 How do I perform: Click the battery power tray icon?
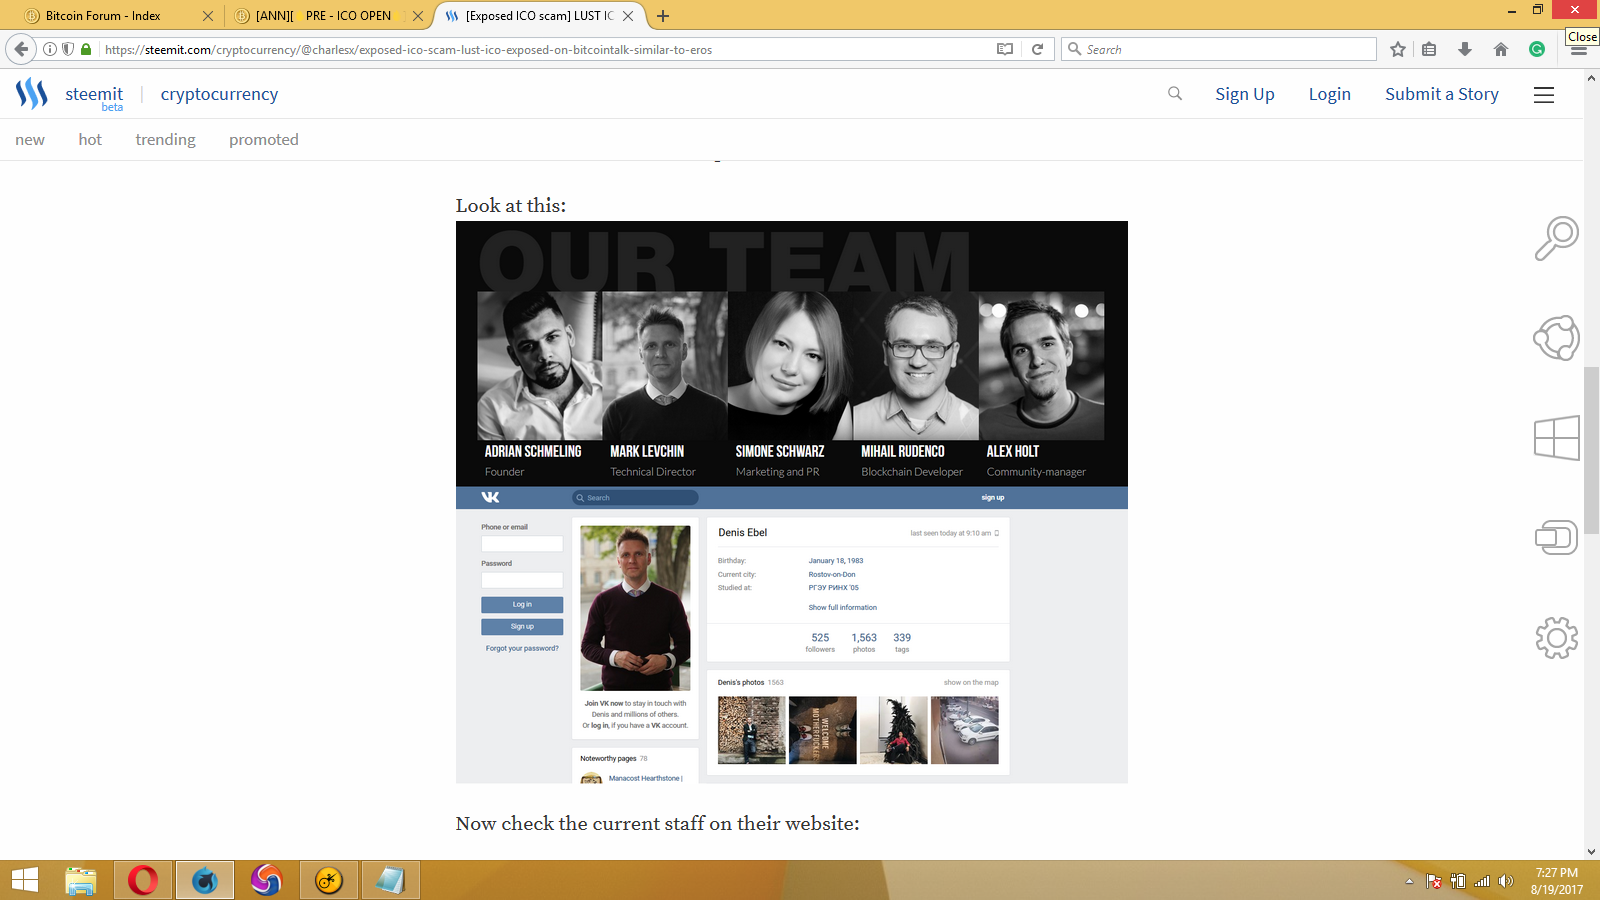coord(1458,881)
